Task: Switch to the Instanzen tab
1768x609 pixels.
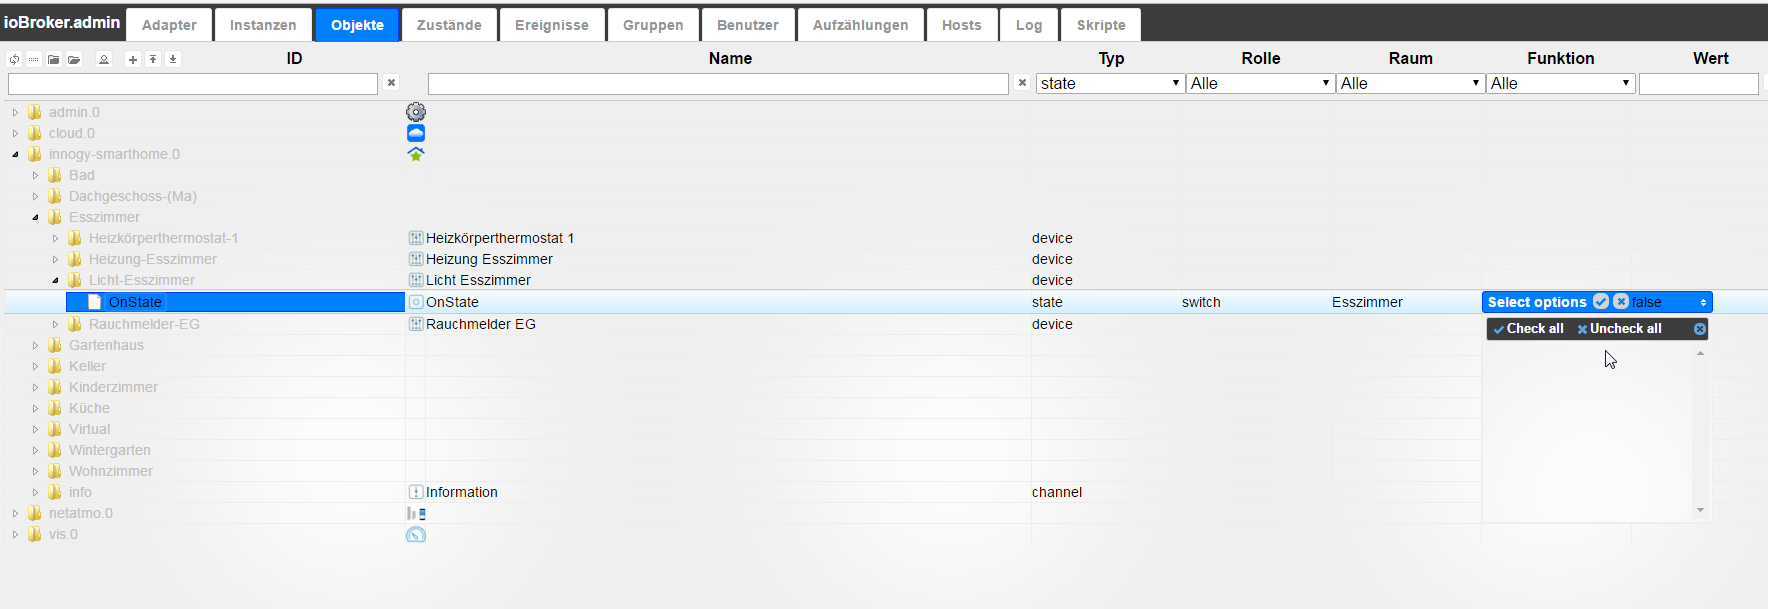Action: coord(263,25)
